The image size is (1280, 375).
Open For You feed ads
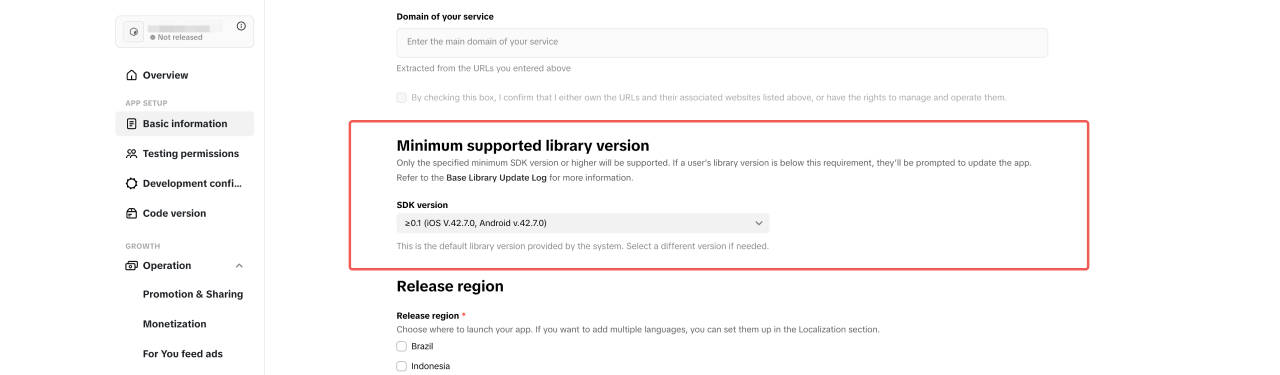point(183,354)
